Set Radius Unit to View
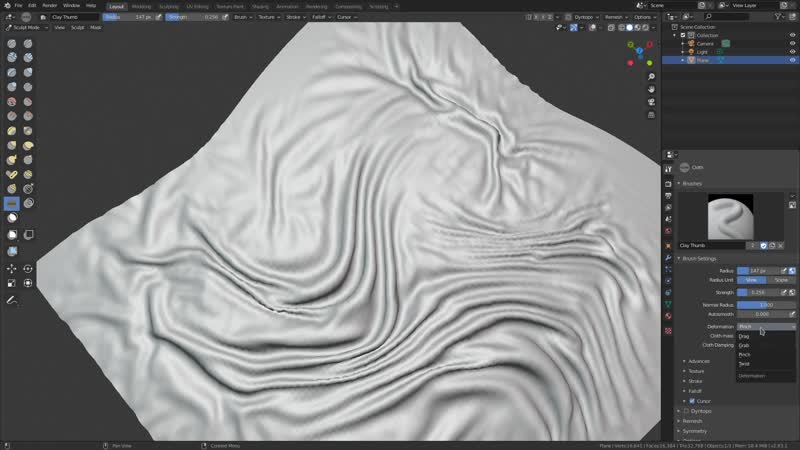800x450 pixels. point(751,280)
